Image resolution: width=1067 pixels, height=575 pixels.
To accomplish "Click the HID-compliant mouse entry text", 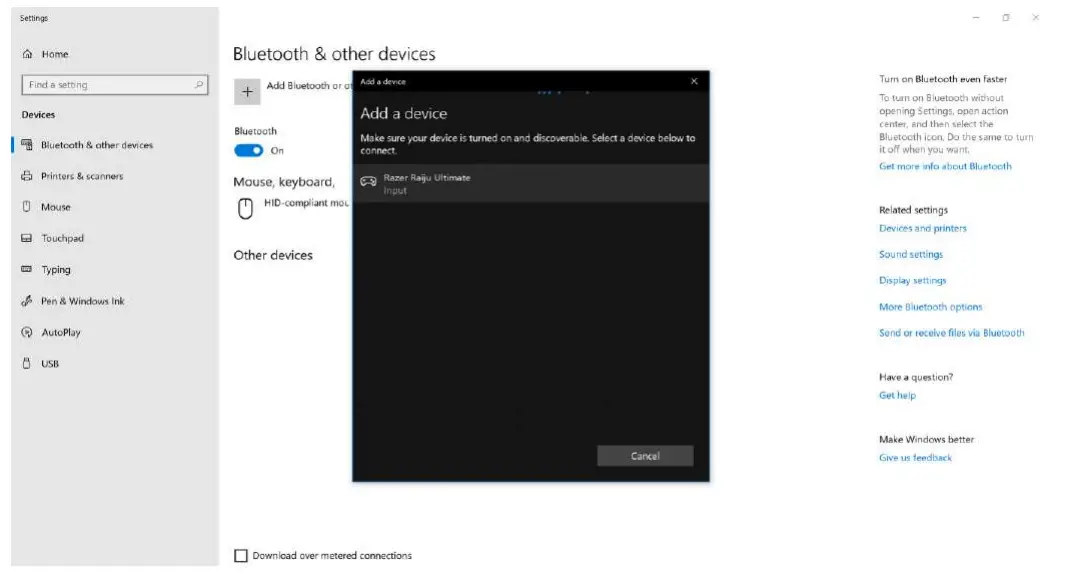I will pyautogui.click(x=306, y=203).
